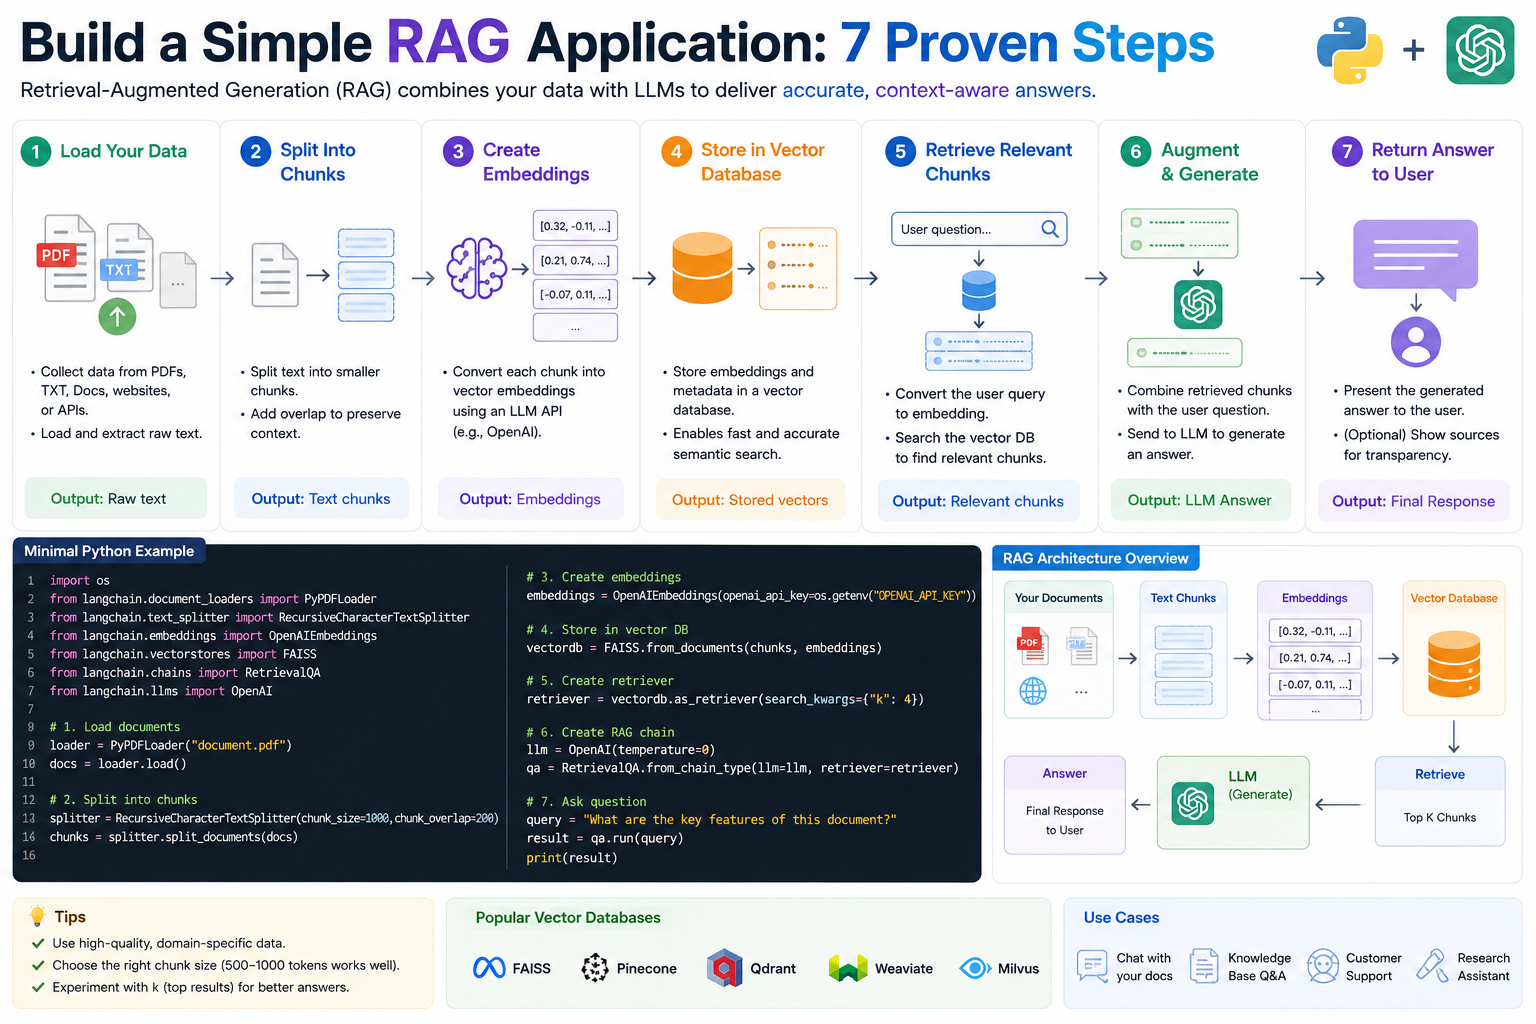Viewport: 1536px width, 1024px height.
Task: Click tip "Use high-quality, domain-specific data."
Action: point(169,943)
